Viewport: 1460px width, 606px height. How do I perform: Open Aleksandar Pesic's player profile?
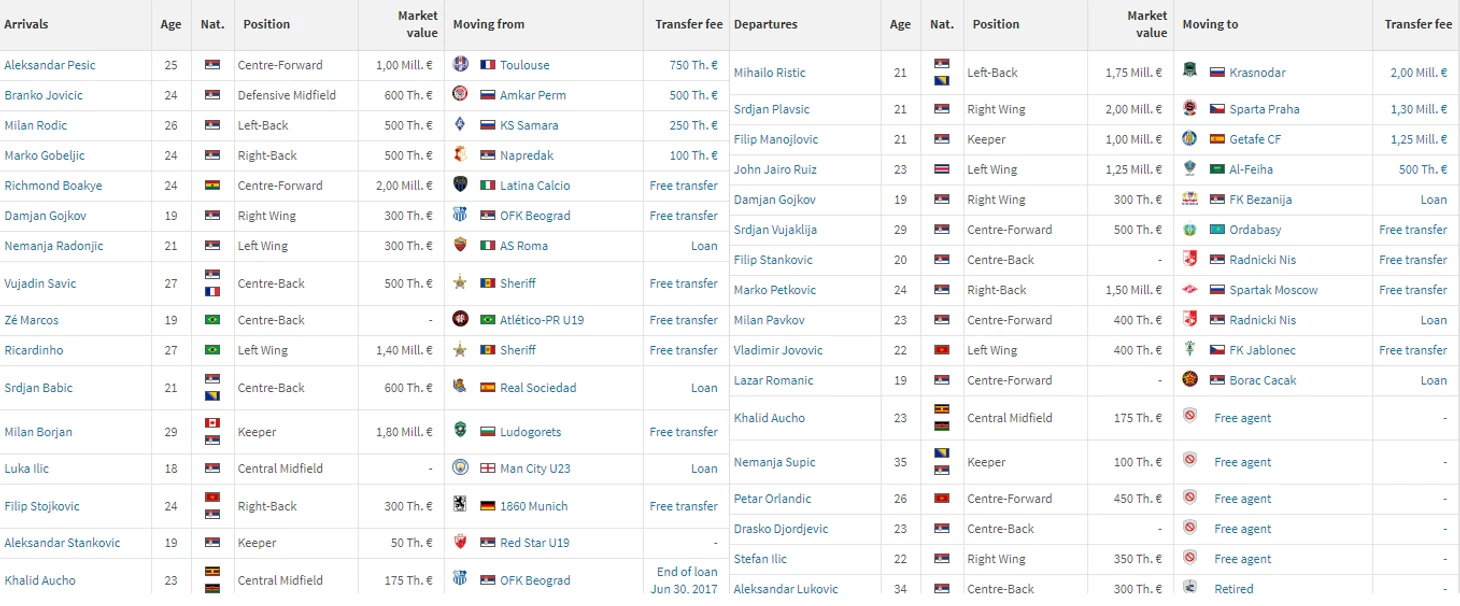(50, 65)
